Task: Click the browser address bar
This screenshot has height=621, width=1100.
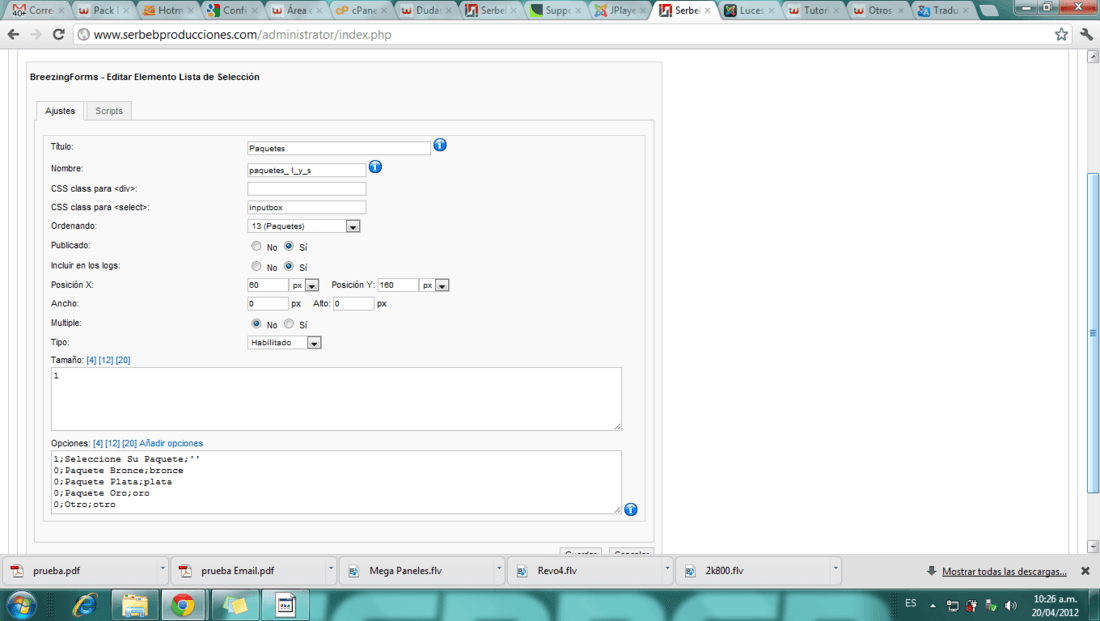Action: pos(561,34)
